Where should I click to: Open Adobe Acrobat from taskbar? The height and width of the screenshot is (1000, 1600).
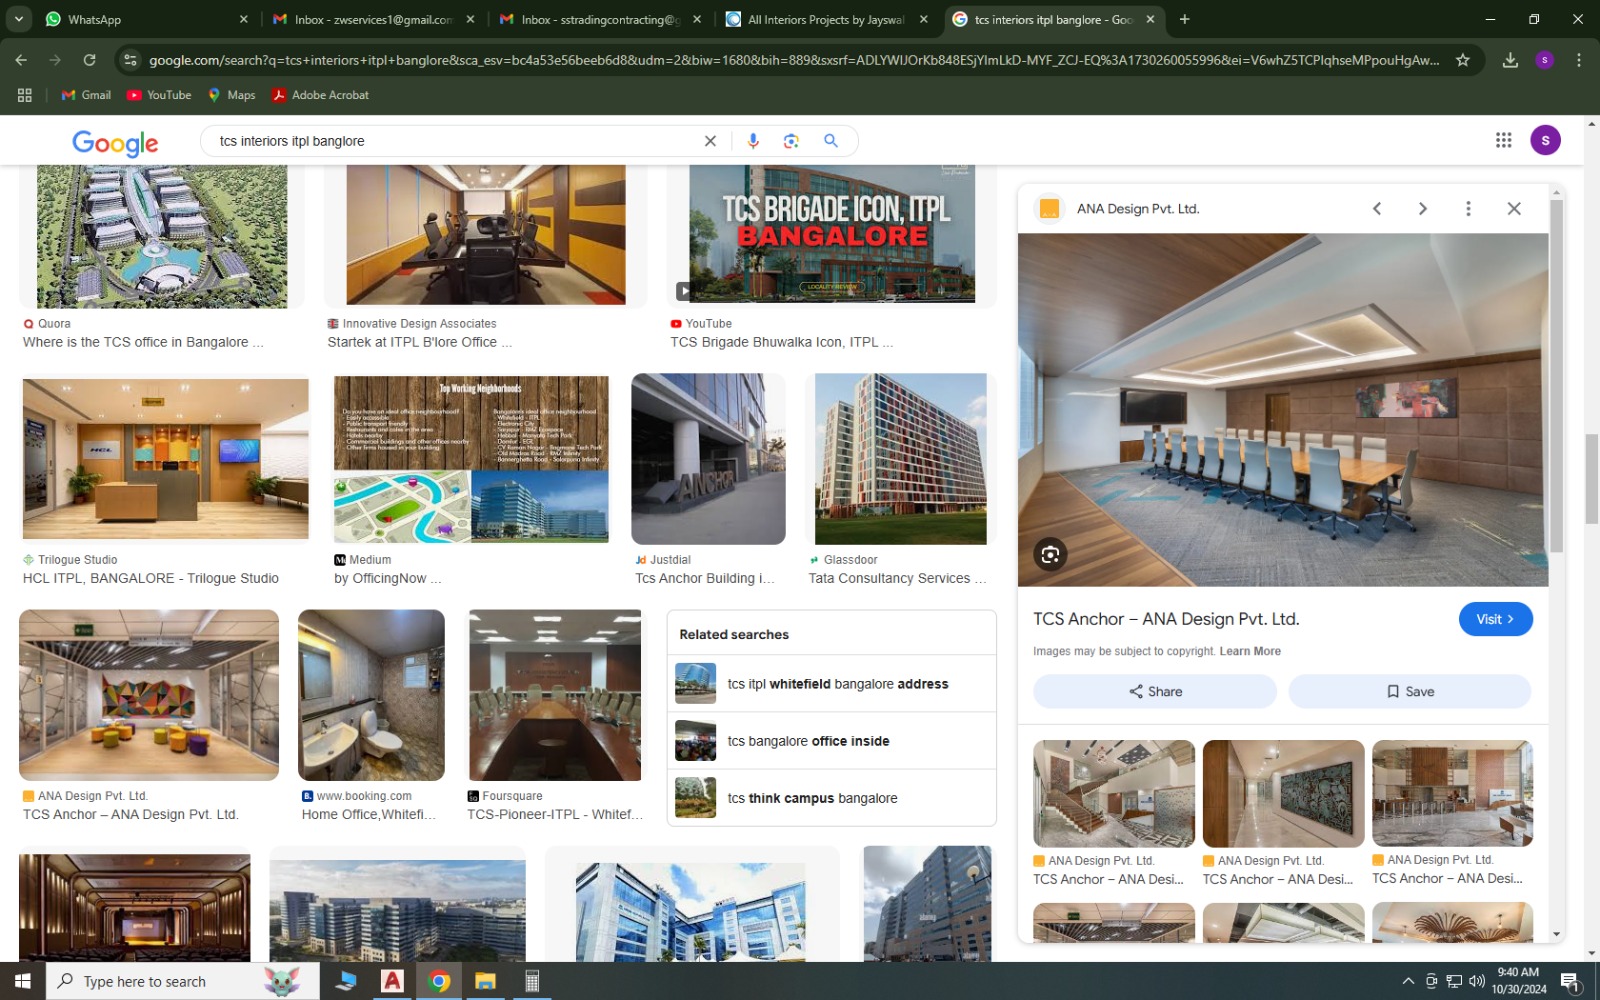coord(392,981)
